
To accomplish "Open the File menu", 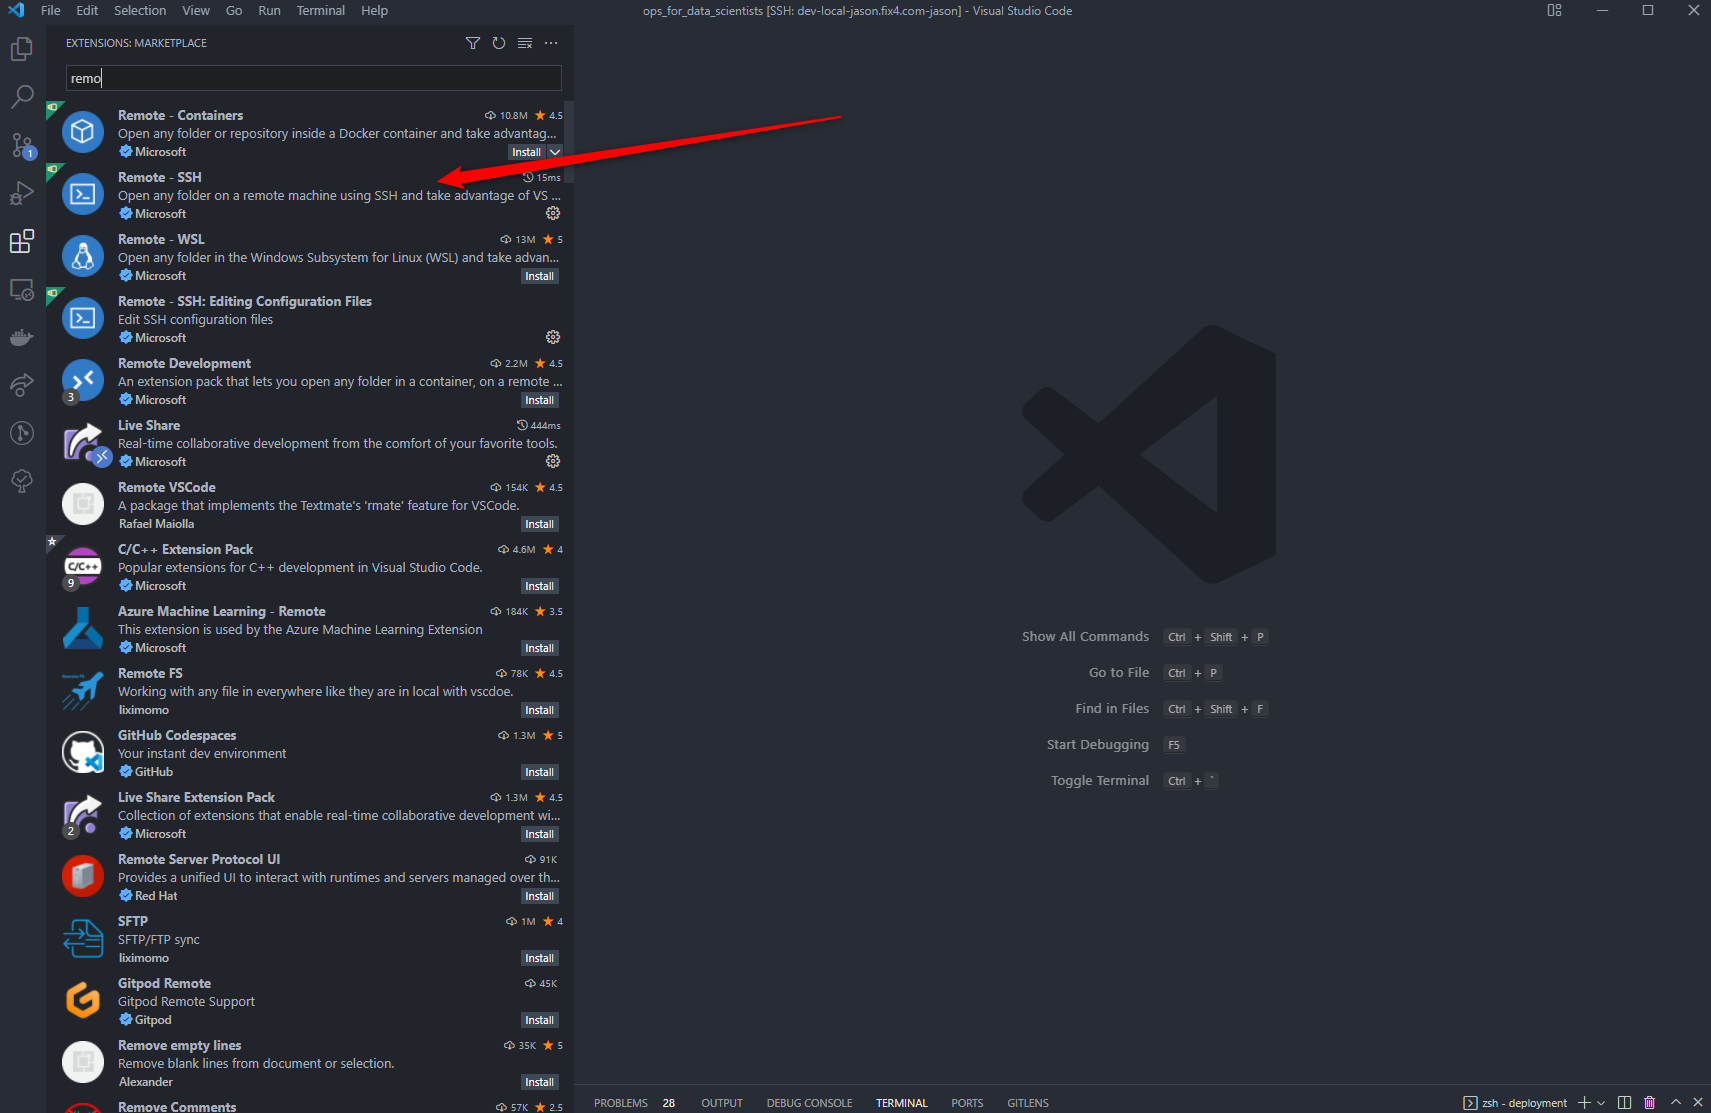I will [x=51, y=11].
